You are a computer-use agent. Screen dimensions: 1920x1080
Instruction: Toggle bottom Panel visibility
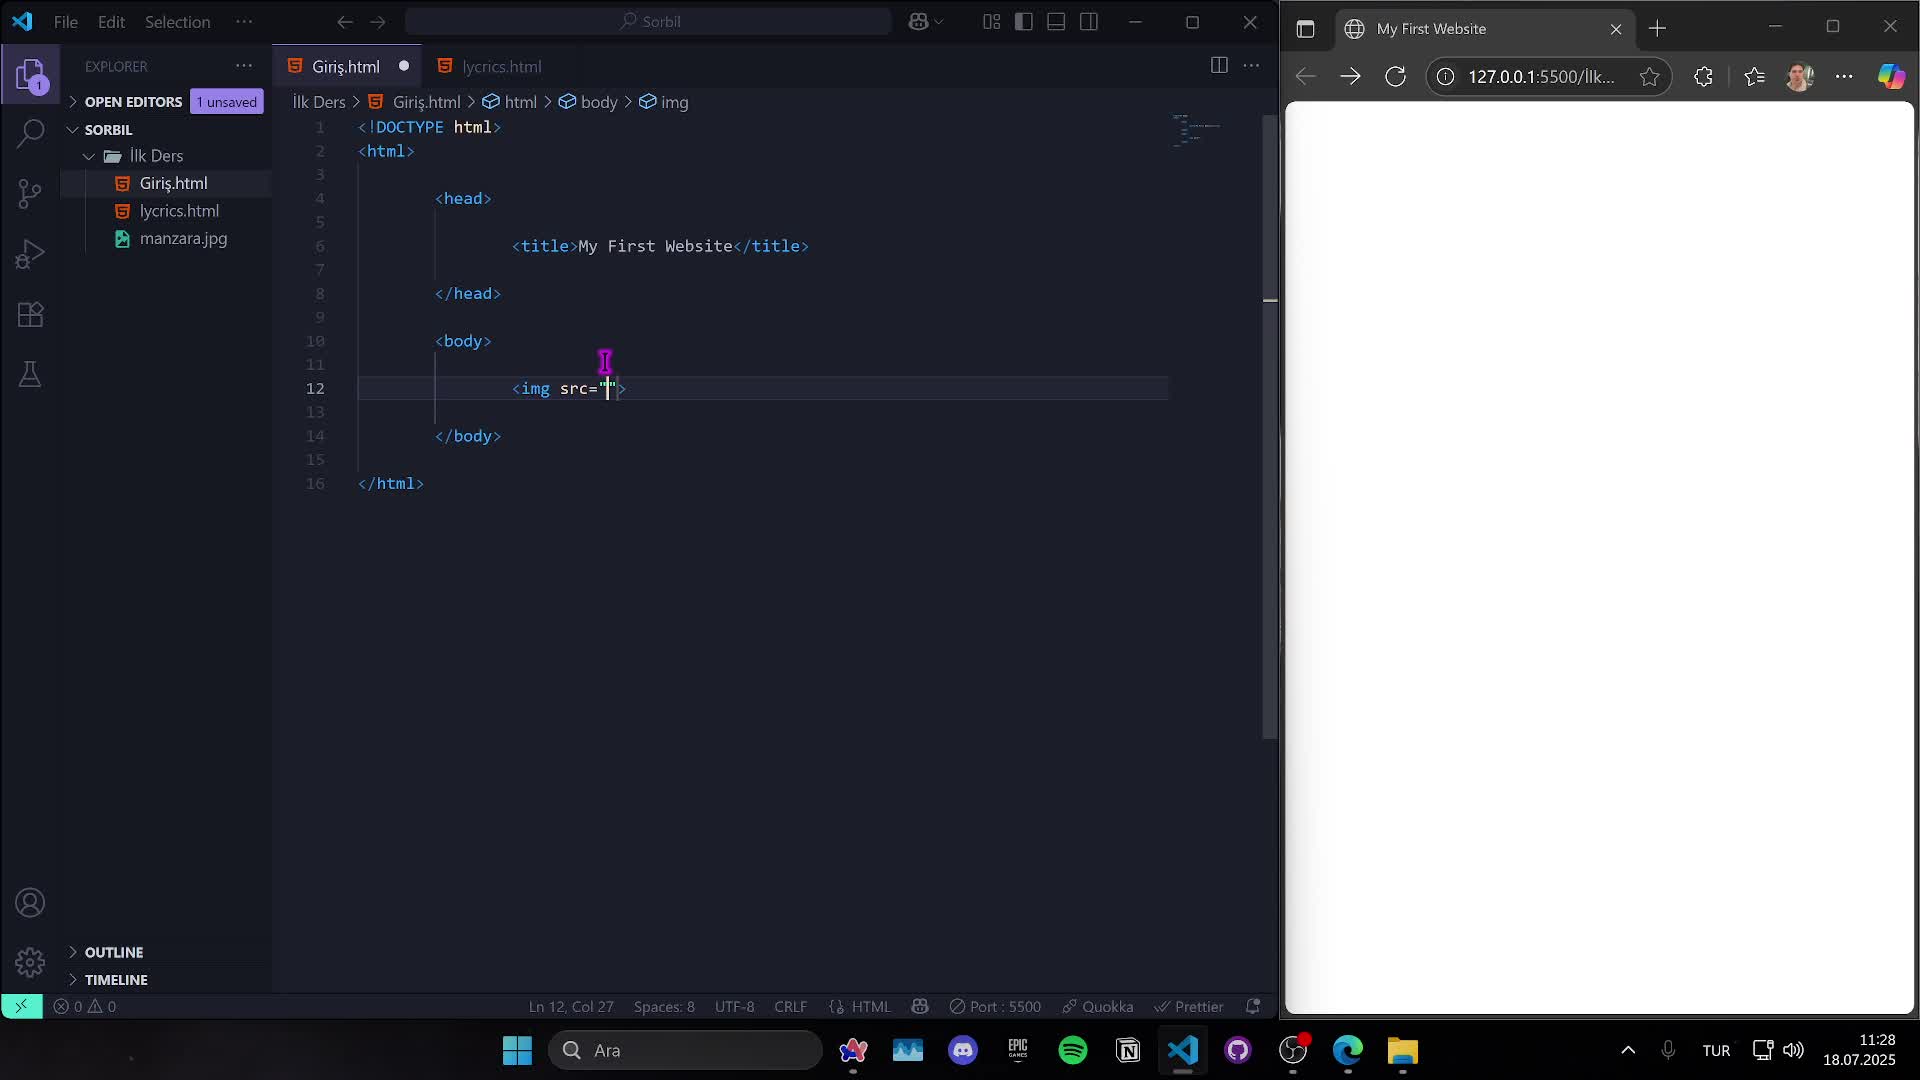pos(1056,22)
